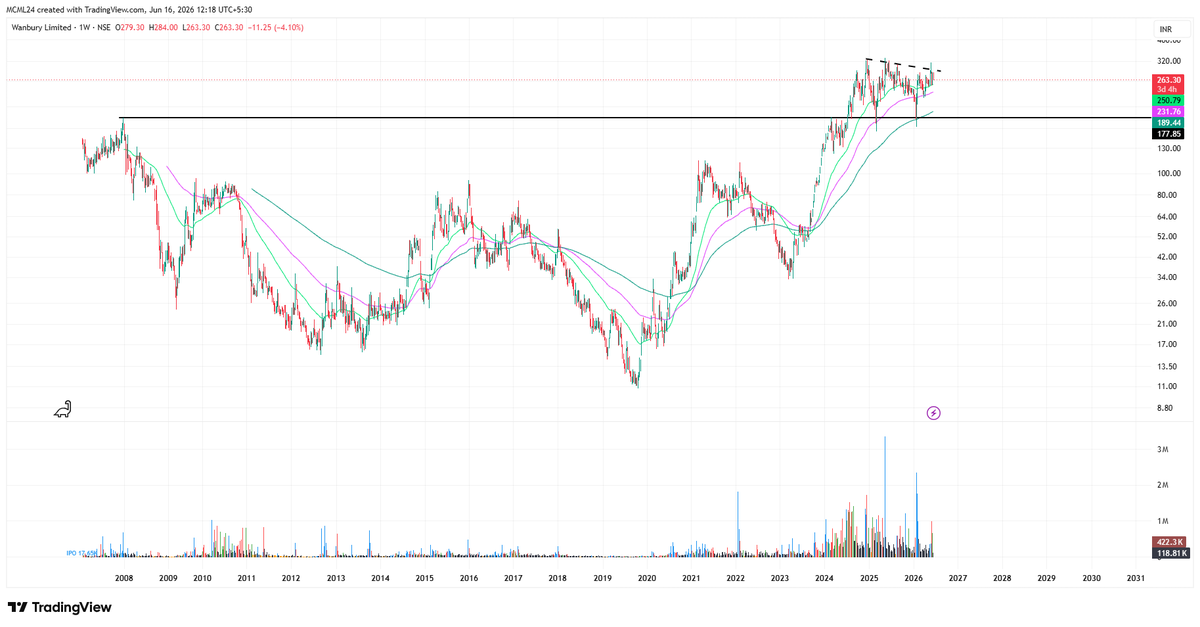Click the dinosaur icon on the chart
This screenshot has height=627, width=1200.
63,408
